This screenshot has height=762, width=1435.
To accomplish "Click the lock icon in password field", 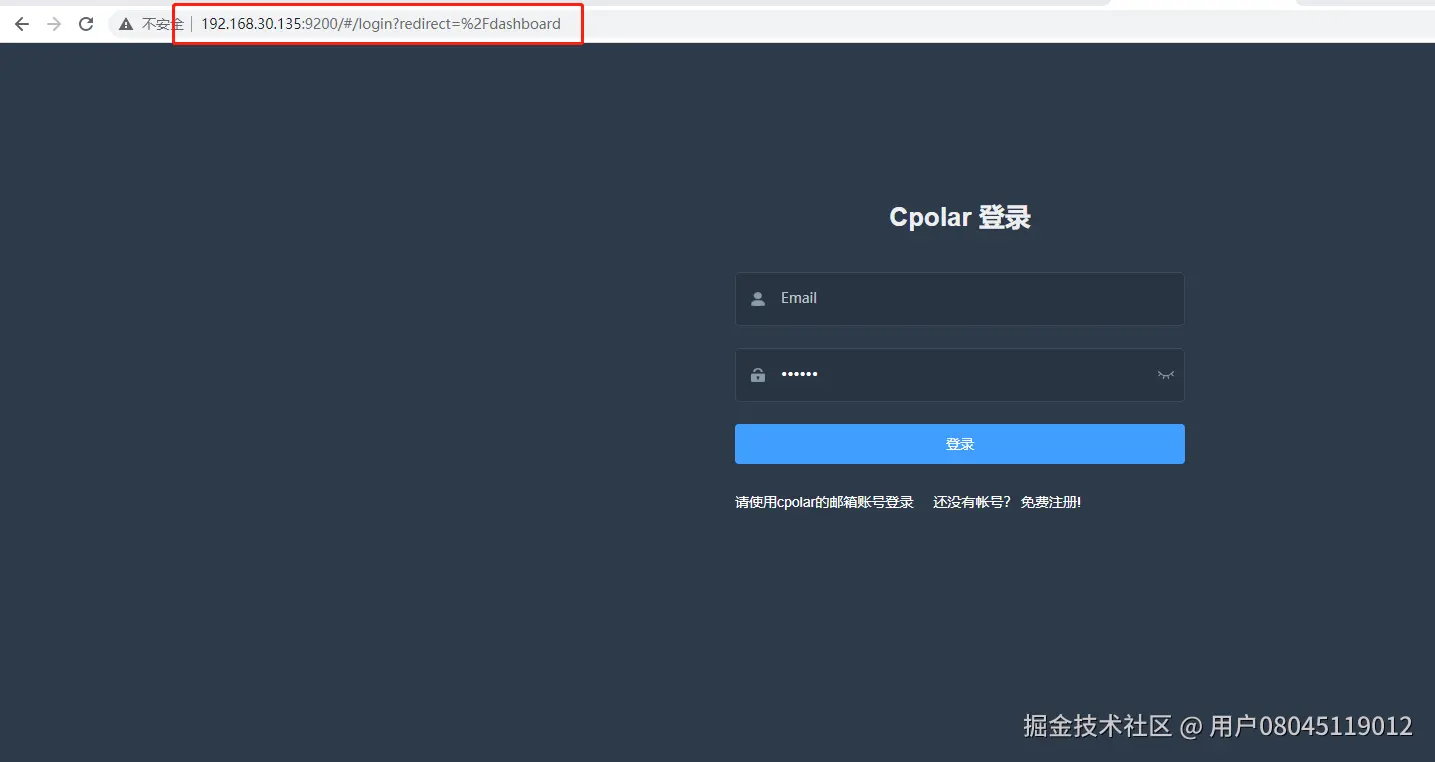I will (x=758, y=375).
